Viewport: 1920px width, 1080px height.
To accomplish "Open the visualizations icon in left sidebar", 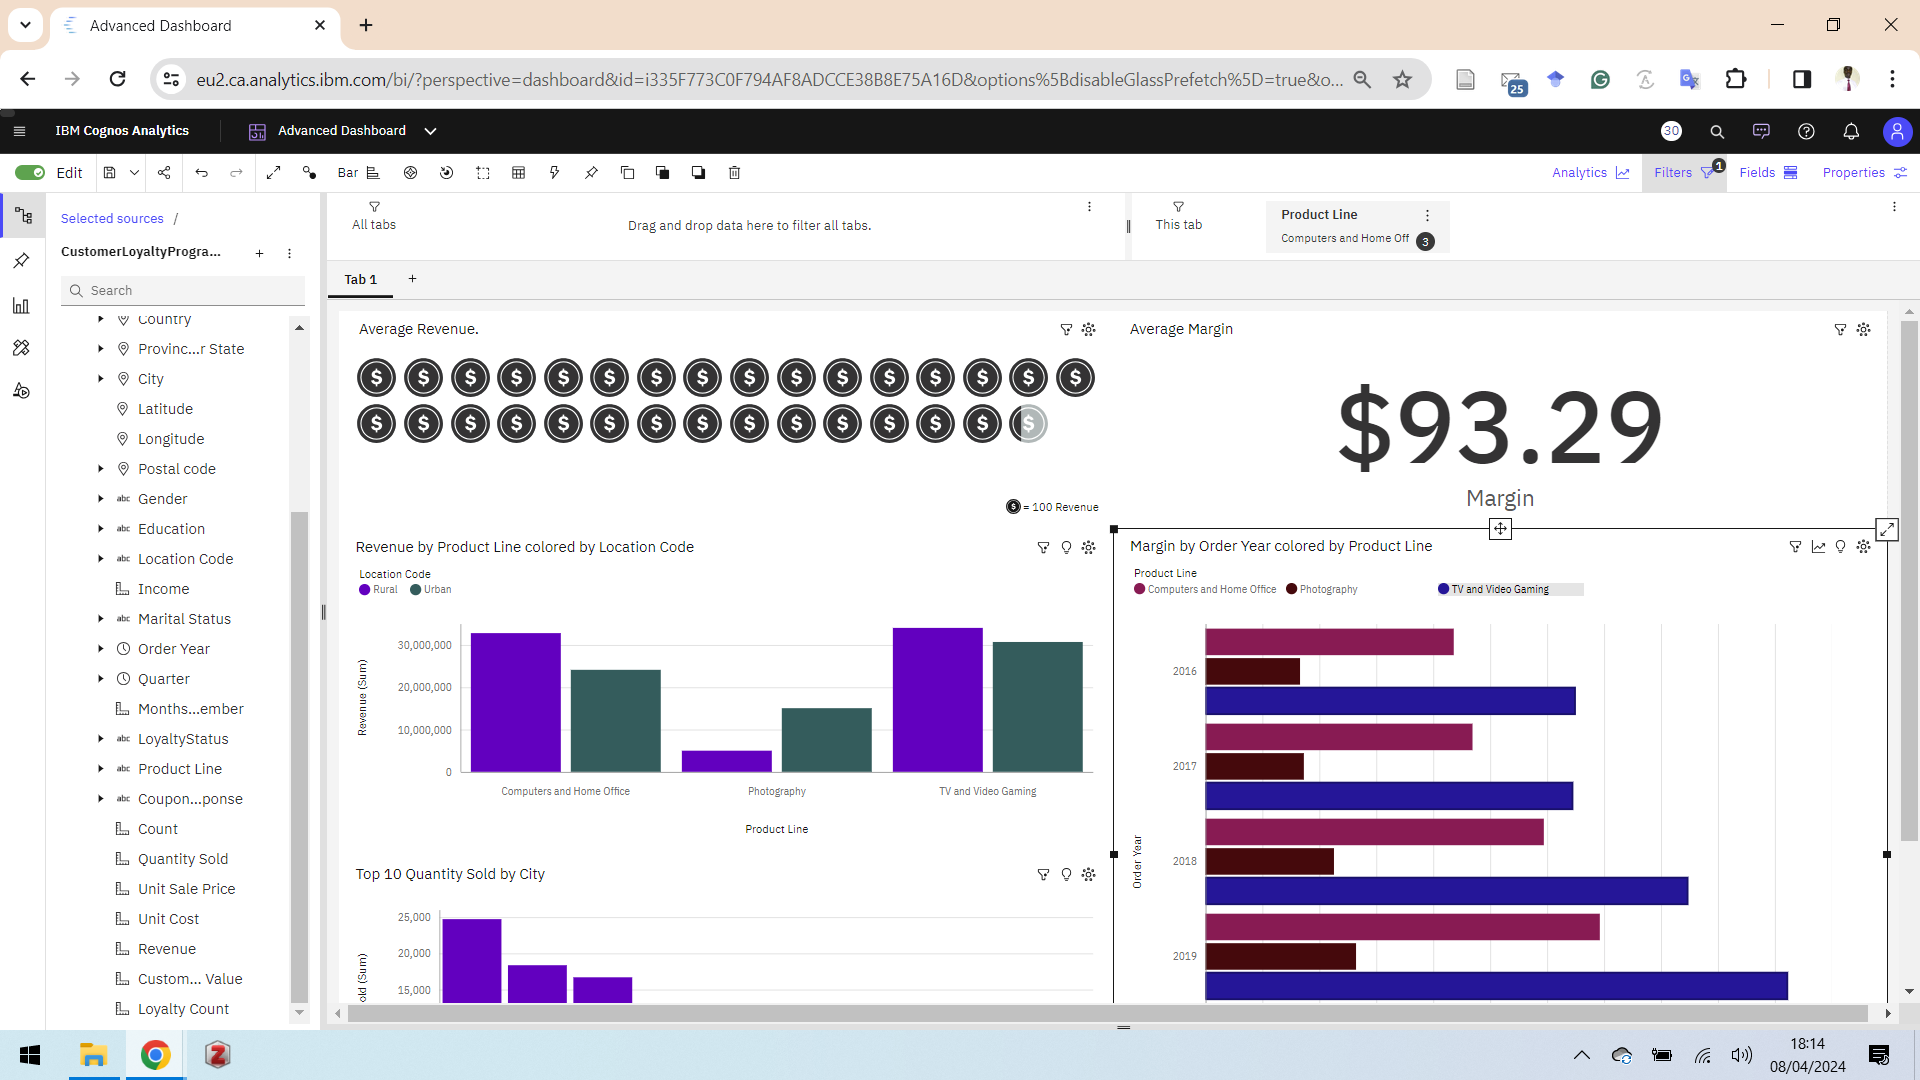I will (21, 306).
